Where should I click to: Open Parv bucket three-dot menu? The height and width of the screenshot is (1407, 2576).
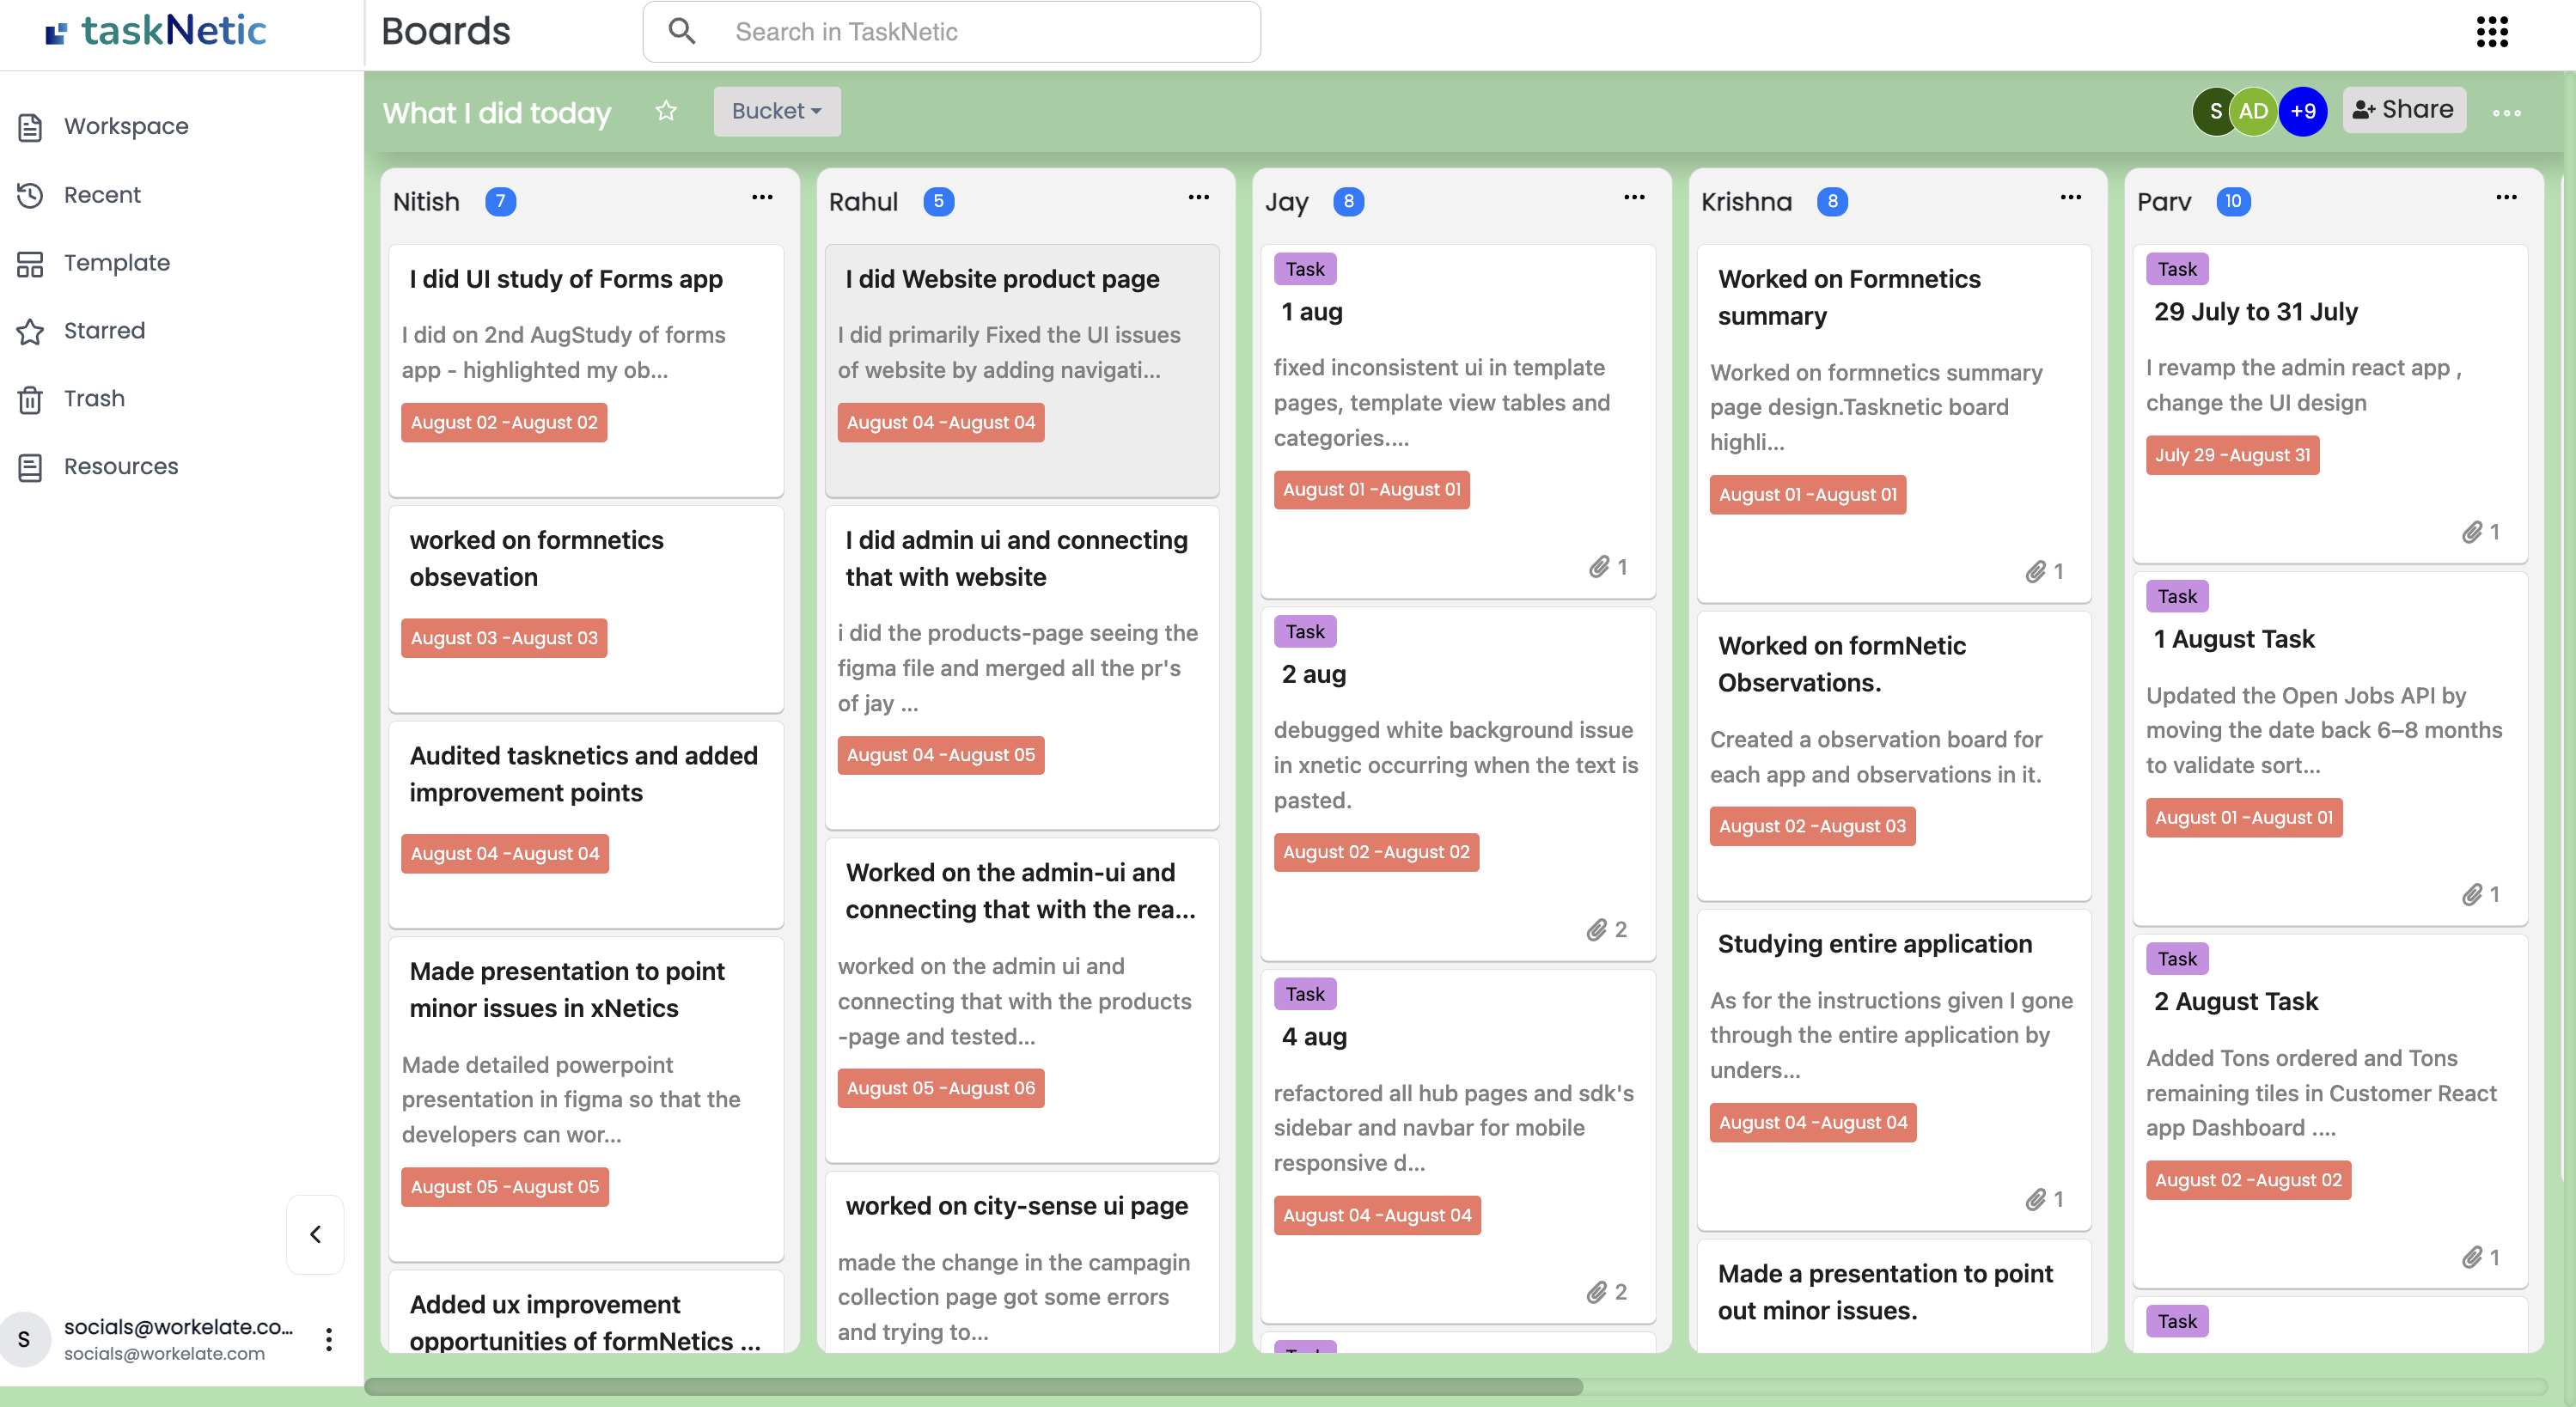[2506, 198]
